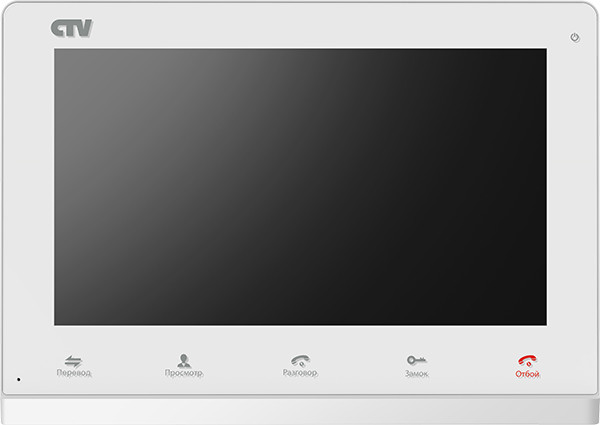
Task: Click the letter V in CTV logo
Action: tap(84, 28)
